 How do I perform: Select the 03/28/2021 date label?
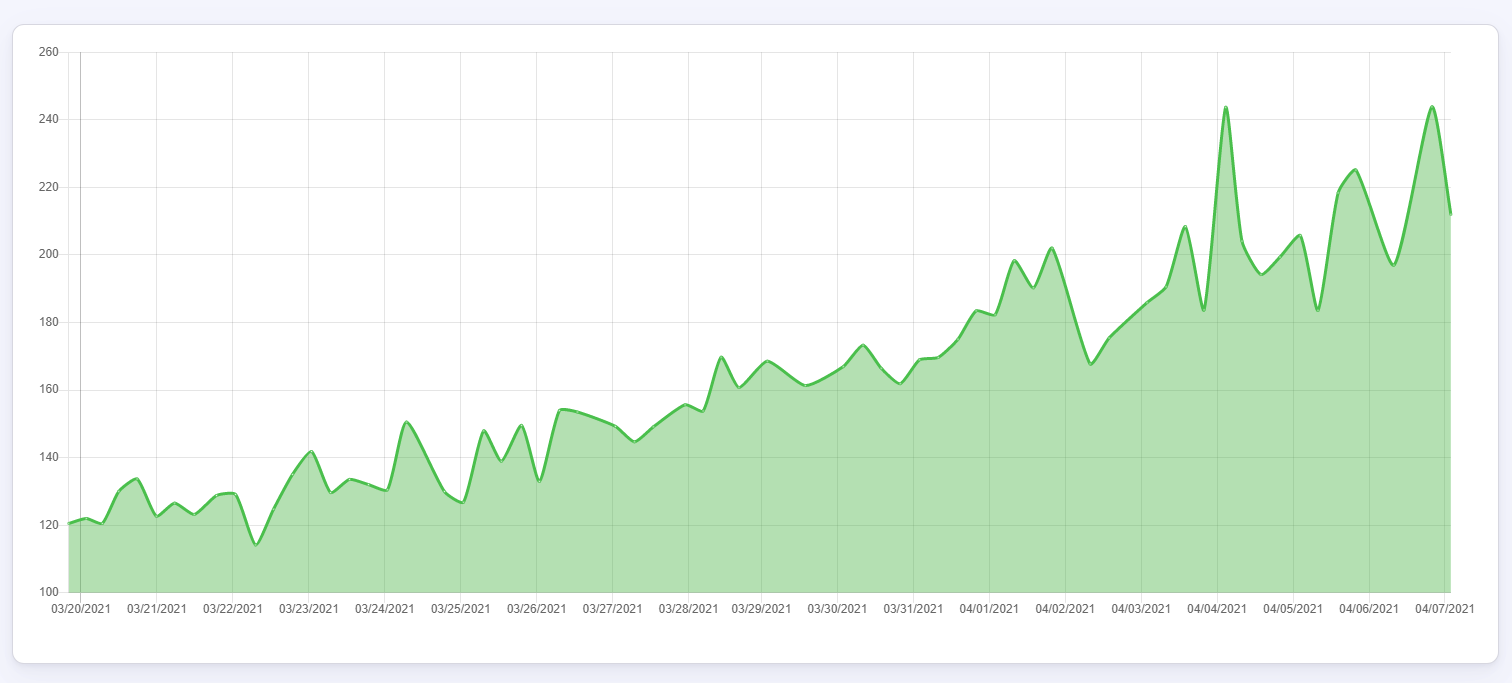(x=689, y=608)
